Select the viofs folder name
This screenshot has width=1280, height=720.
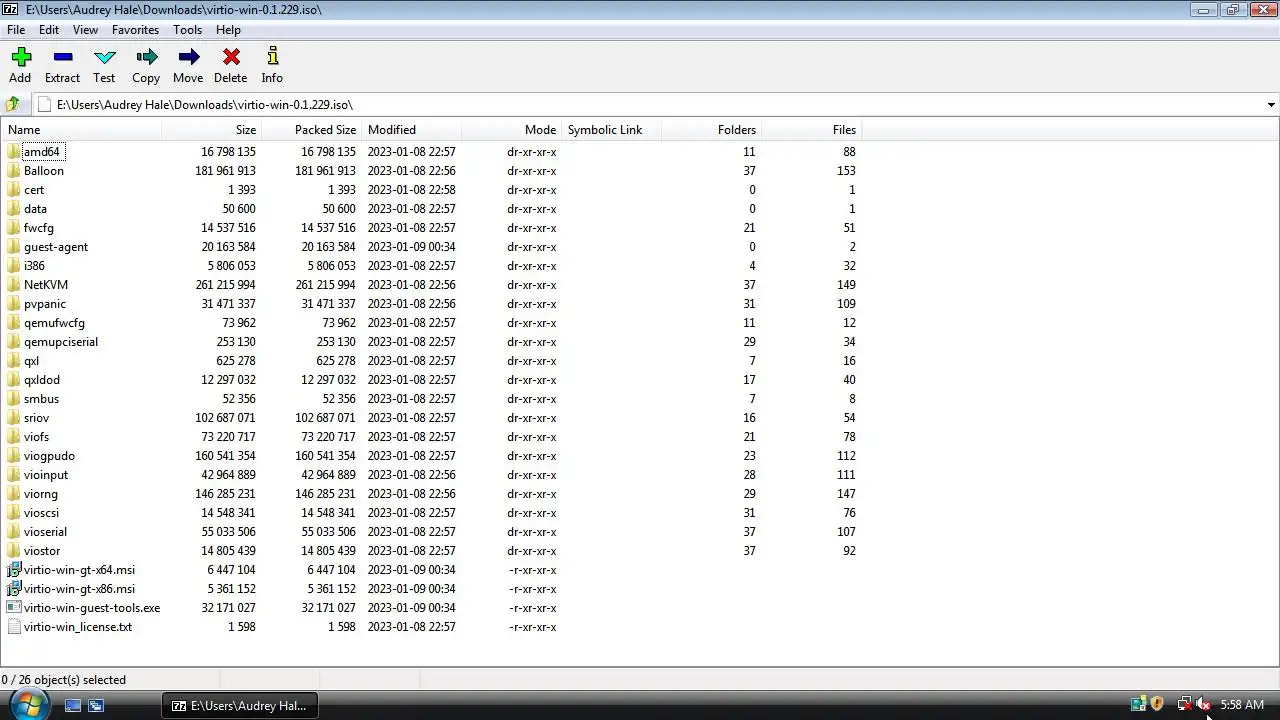pos(36,437)
